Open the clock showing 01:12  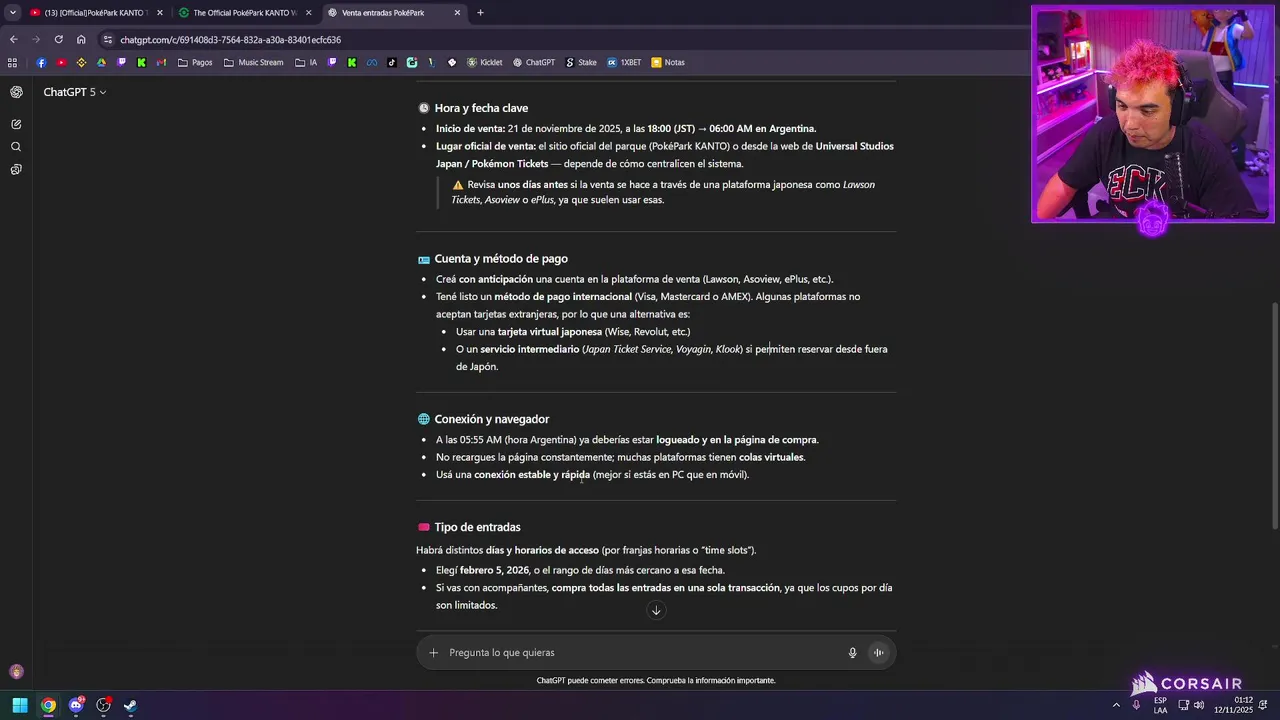(1234, 705)
